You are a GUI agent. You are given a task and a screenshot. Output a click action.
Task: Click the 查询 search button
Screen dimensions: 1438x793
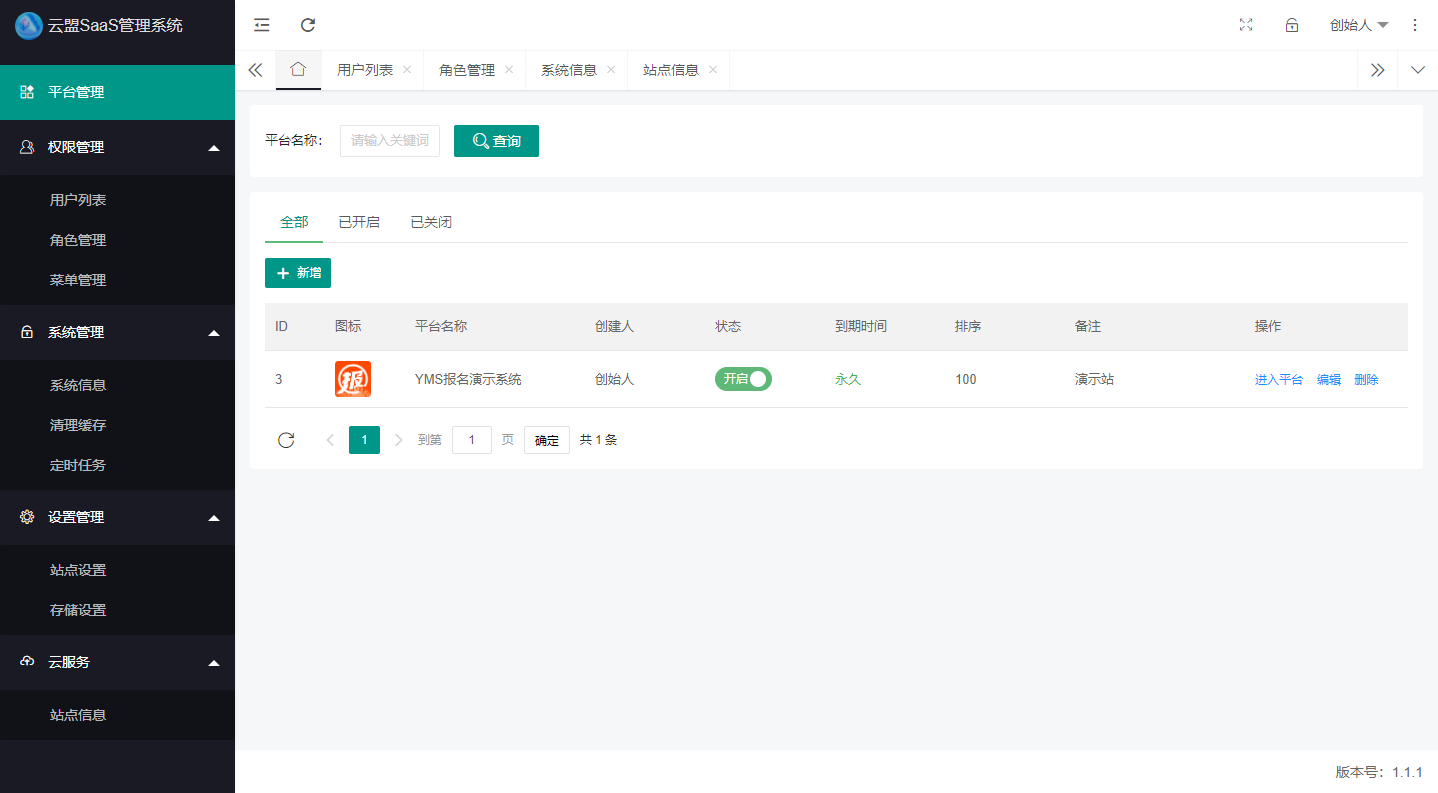(x=496, y=141)
